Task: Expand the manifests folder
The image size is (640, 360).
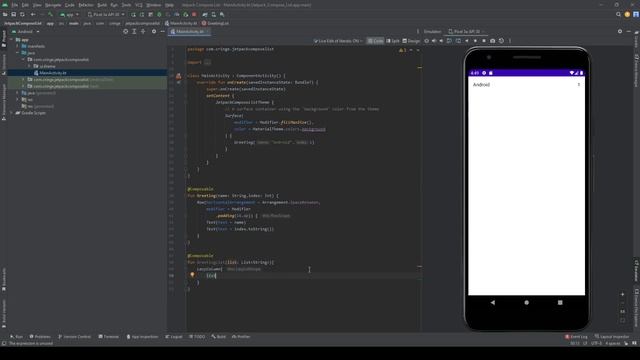Action: pos(18,46)
